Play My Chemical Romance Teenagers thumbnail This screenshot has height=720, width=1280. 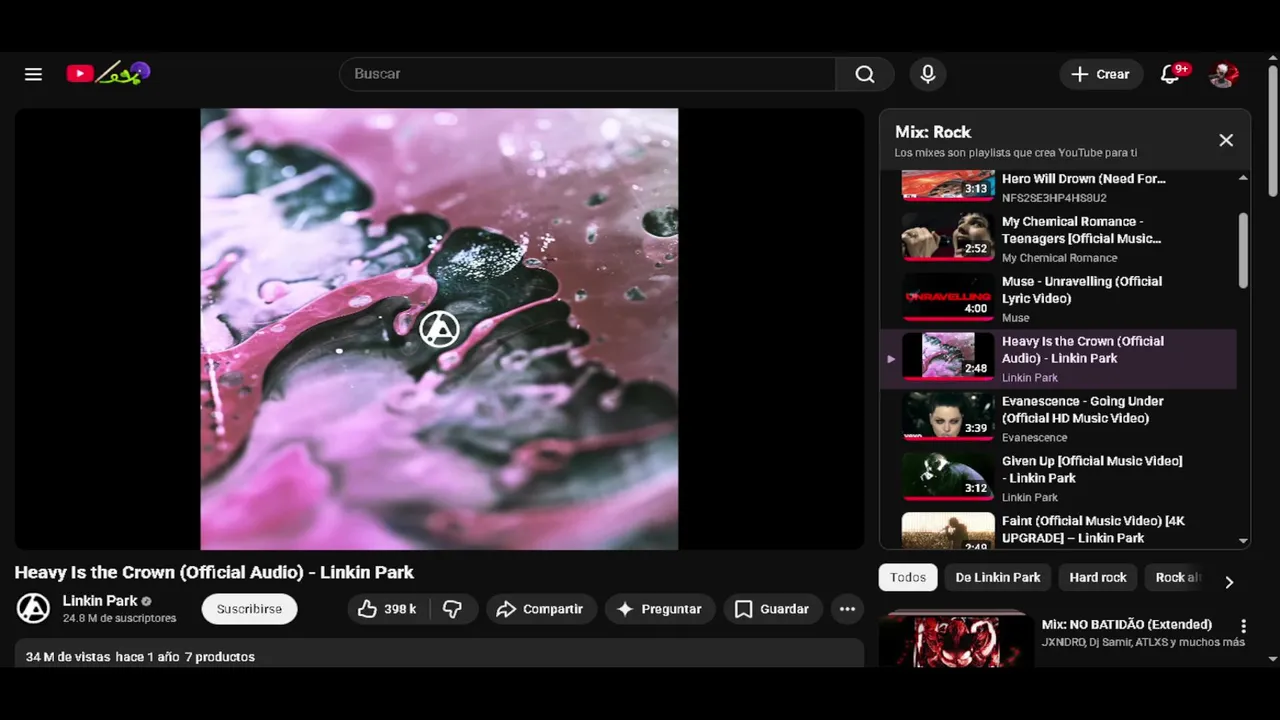click(947, 236)
